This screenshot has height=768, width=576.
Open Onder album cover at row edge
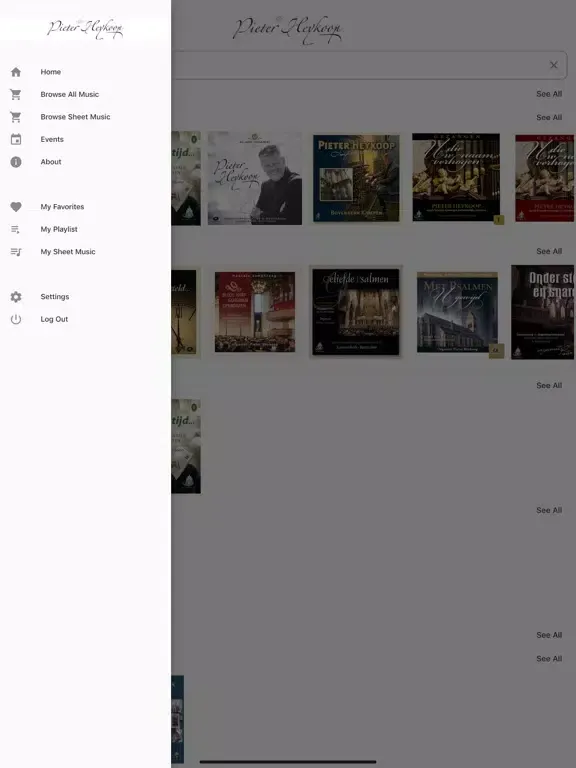(543, 312)
